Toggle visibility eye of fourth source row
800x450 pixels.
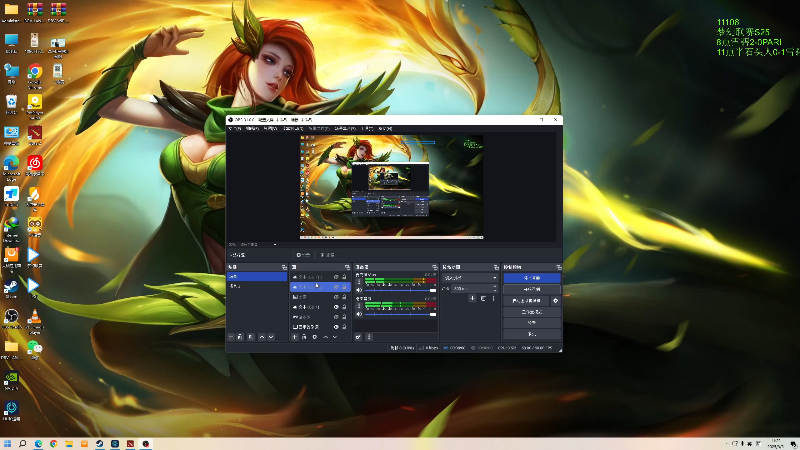coord(336,307)
